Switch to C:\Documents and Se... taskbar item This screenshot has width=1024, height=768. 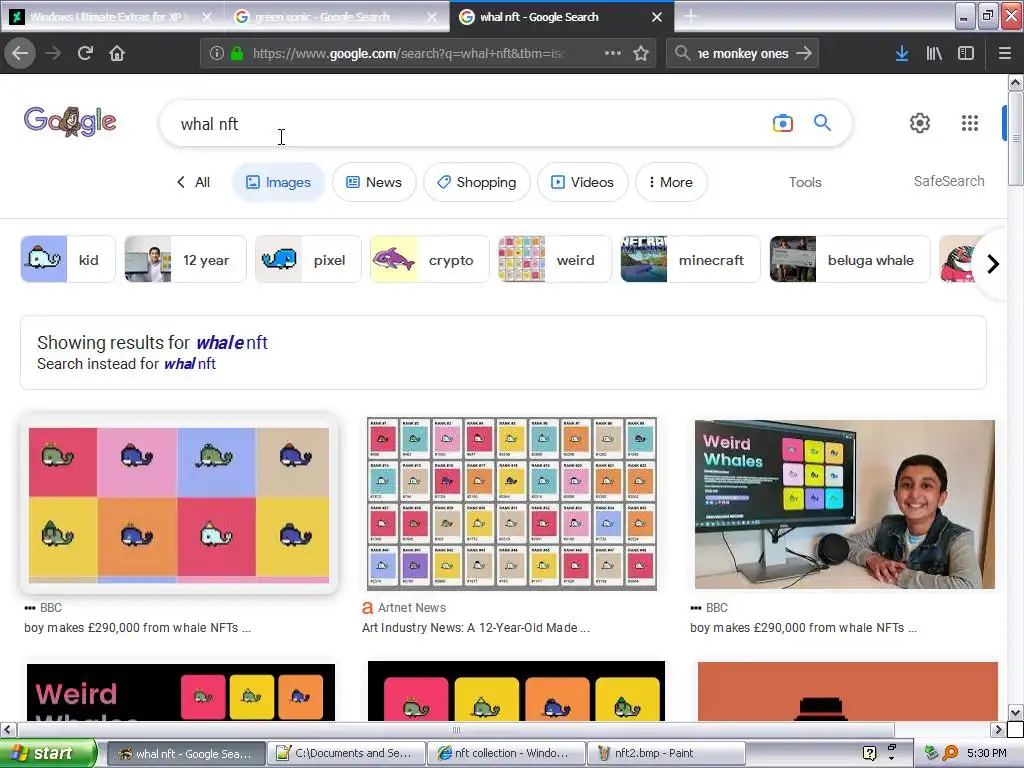point(347,753)
